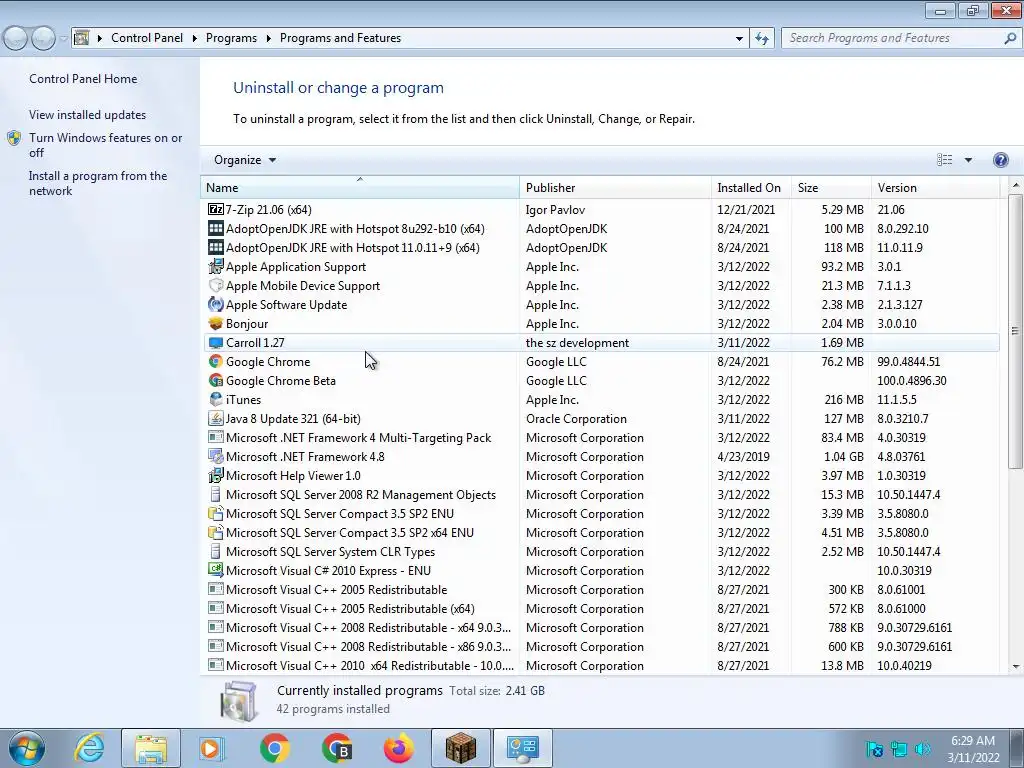Image resolution: width=1024 pixels, height=768 pixels.
Task: Click the search magnifier icon
Action: pyautogui.click(x=1010, y=39)
